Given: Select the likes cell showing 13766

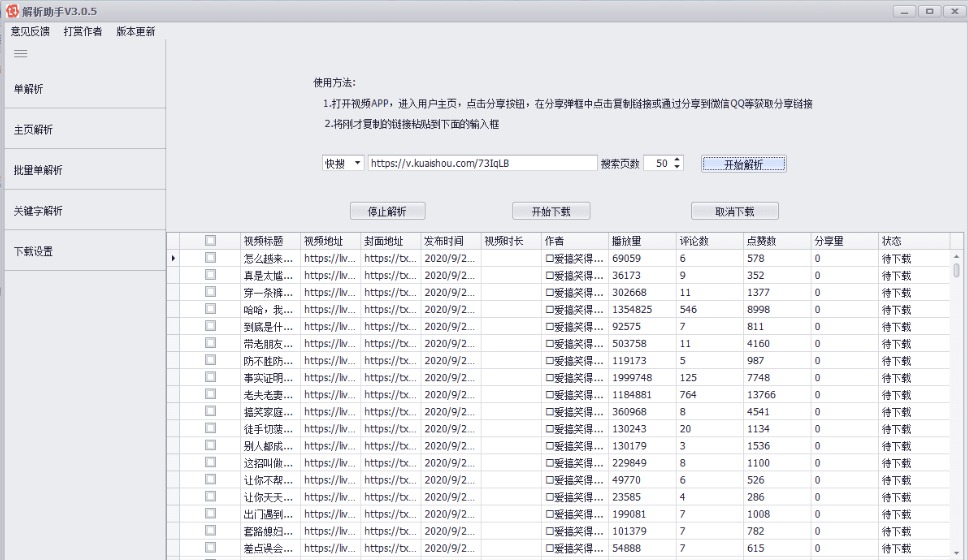Looking at the screenshot, I should [x=777, y=395].
